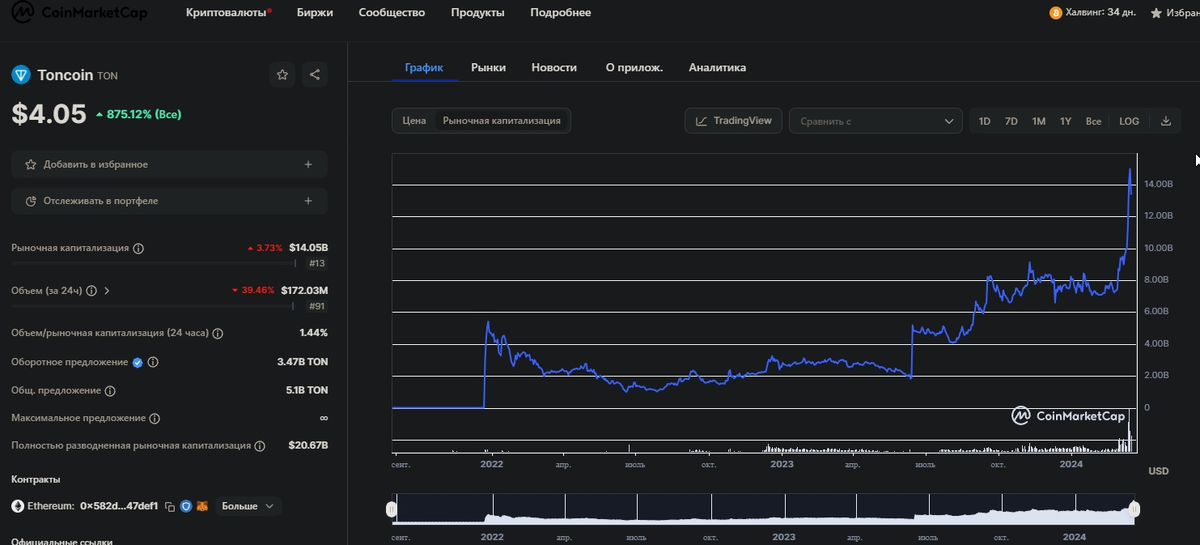Click Добавить в избранное button
The width and height of the screenshot is (1200, 545).
170,164
